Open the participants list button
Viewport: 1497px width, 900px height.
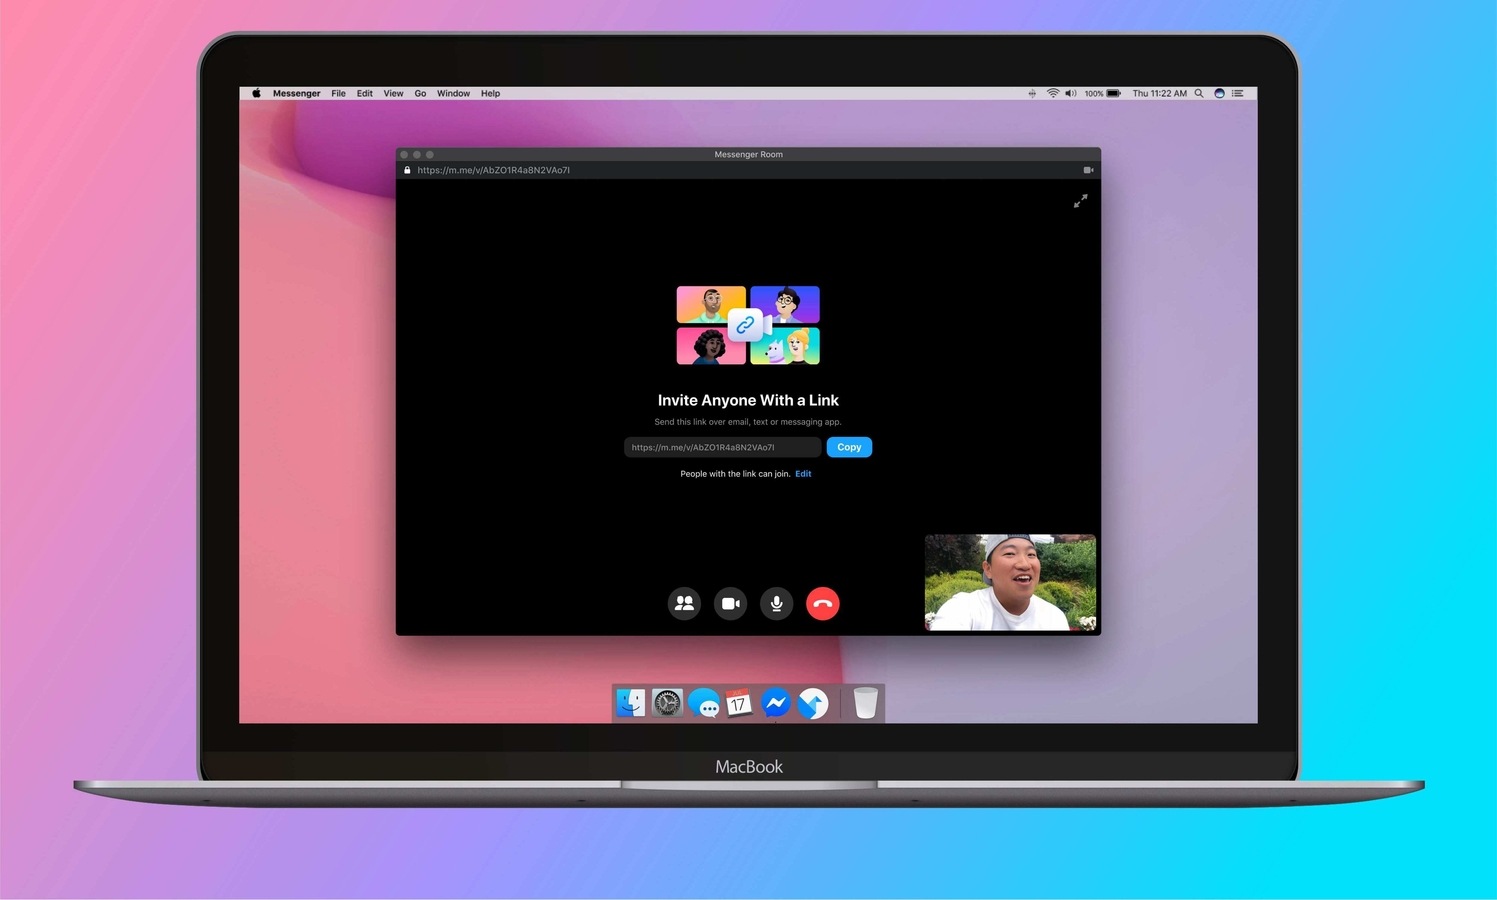point(684,603)
